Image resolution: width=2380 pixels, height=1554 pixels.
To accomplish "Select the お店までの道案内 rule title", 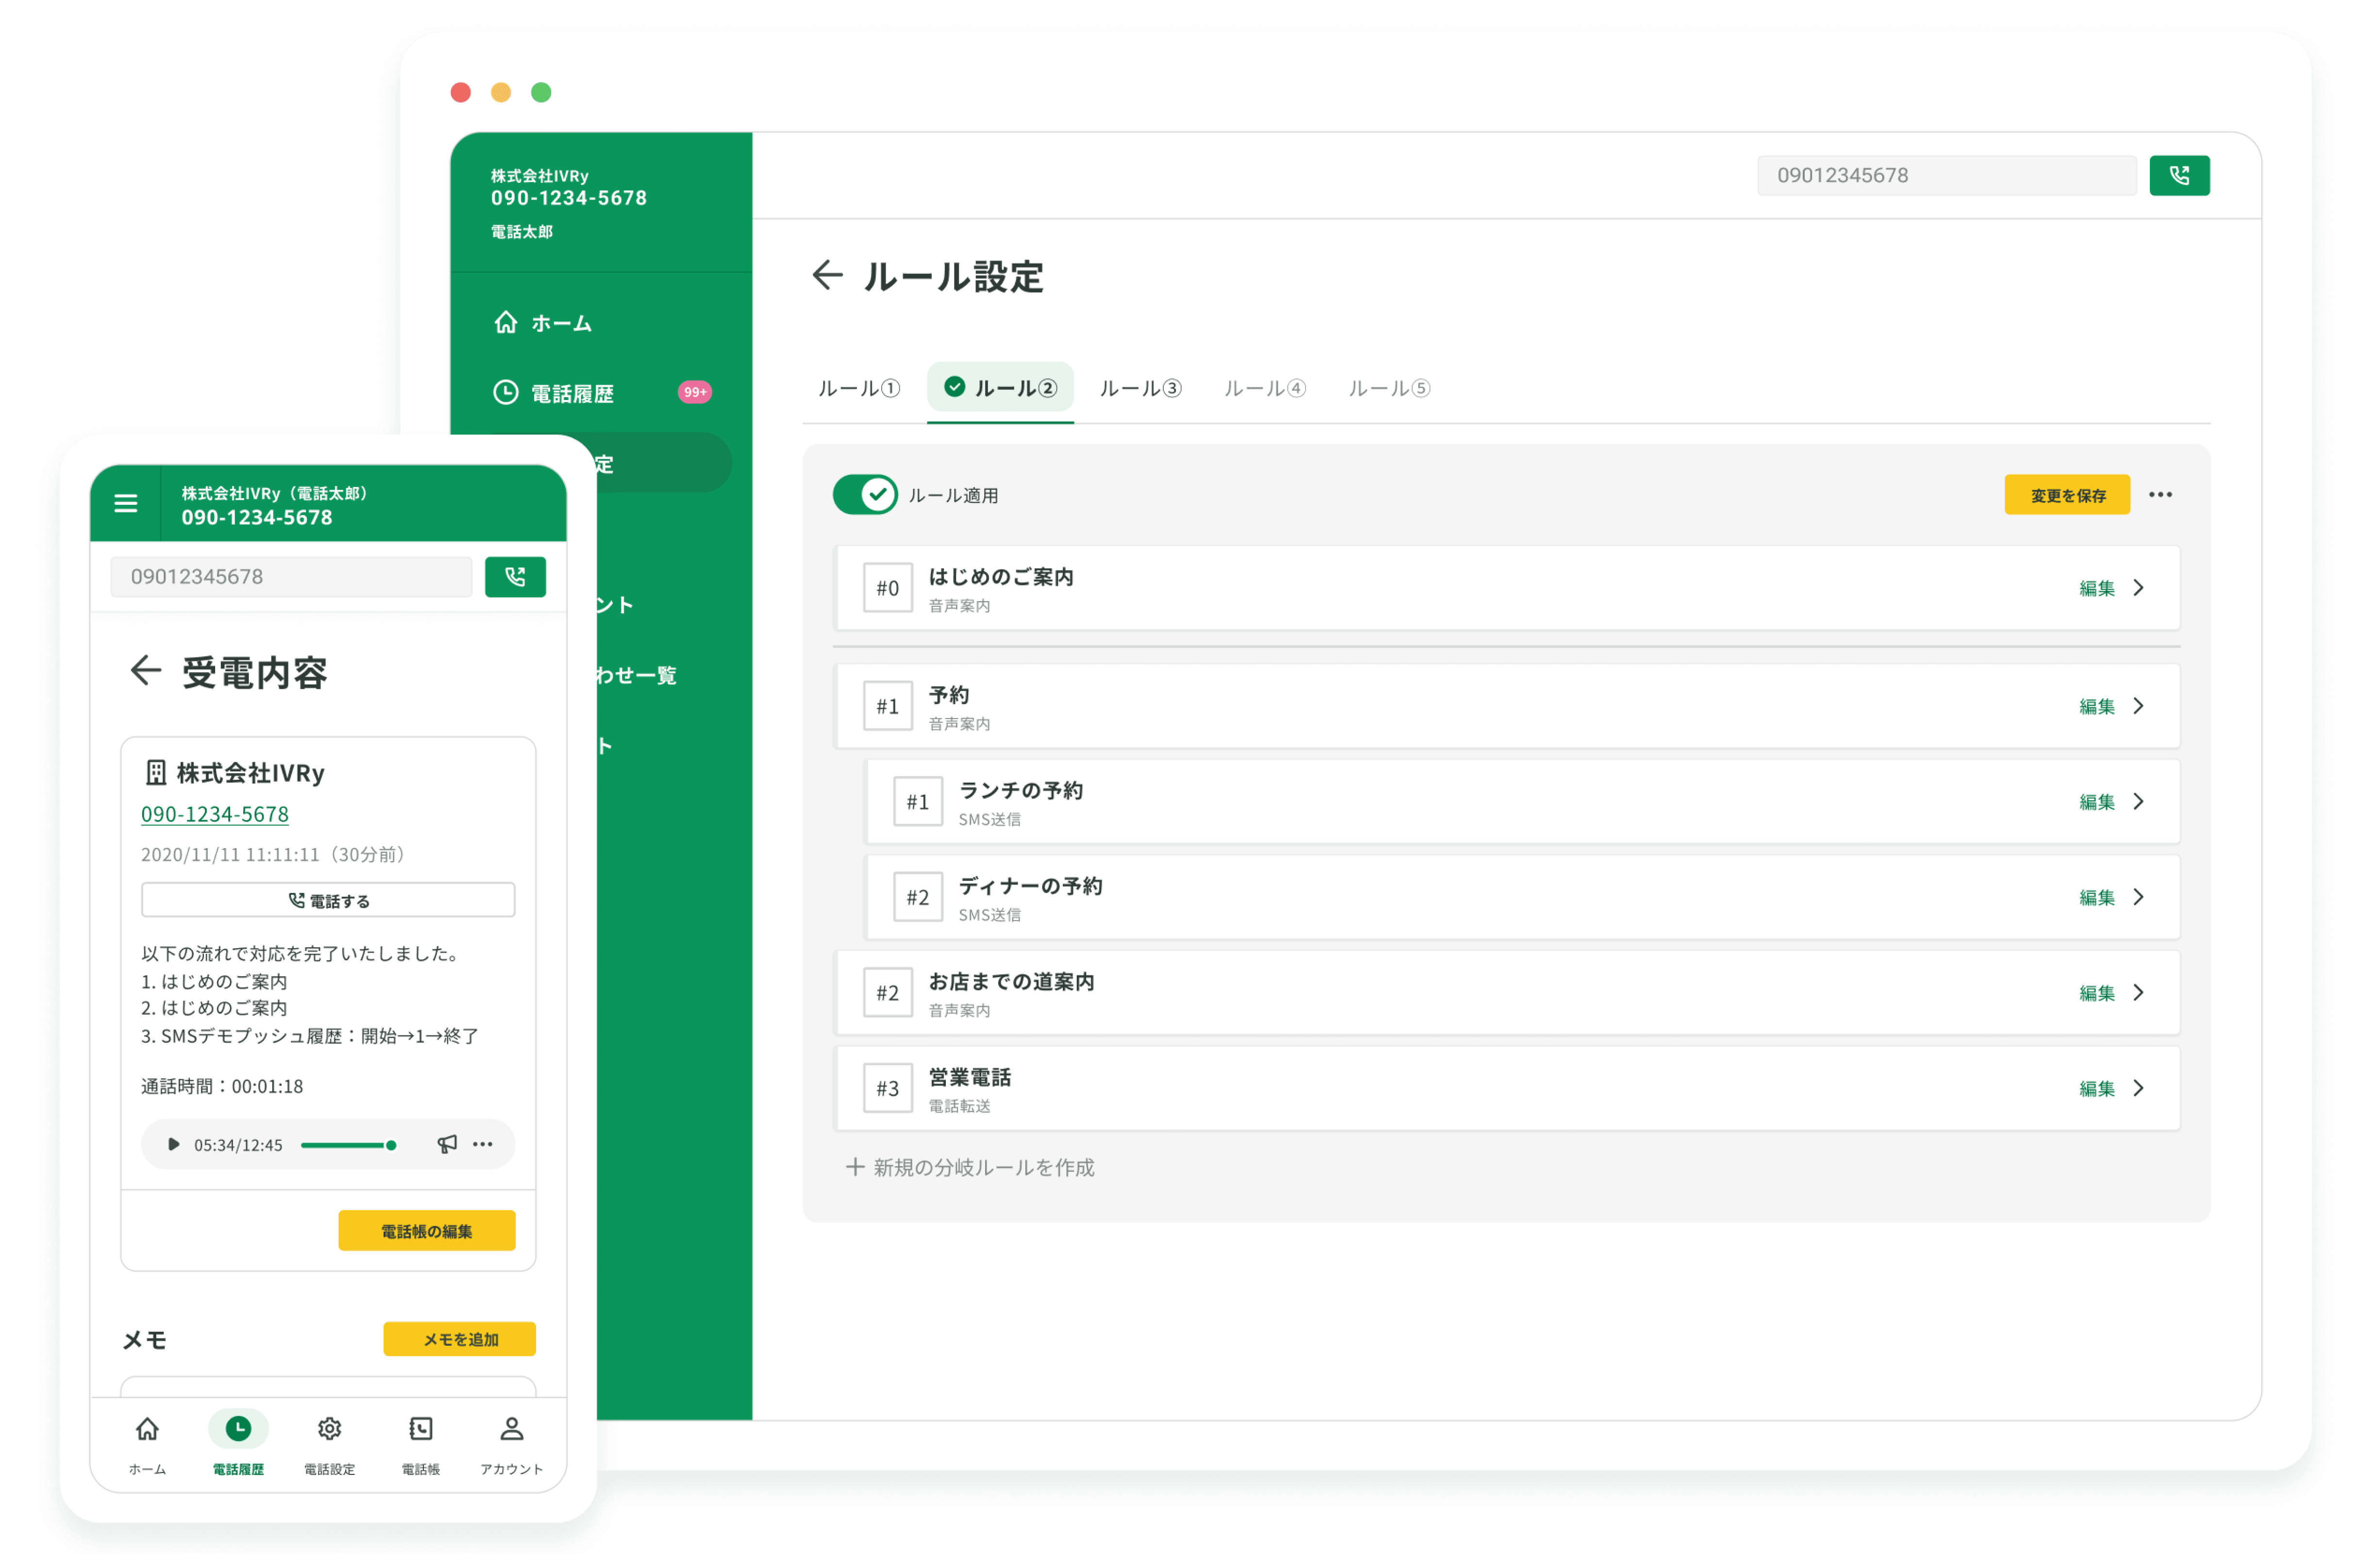I will click(x=1011, y=982).
